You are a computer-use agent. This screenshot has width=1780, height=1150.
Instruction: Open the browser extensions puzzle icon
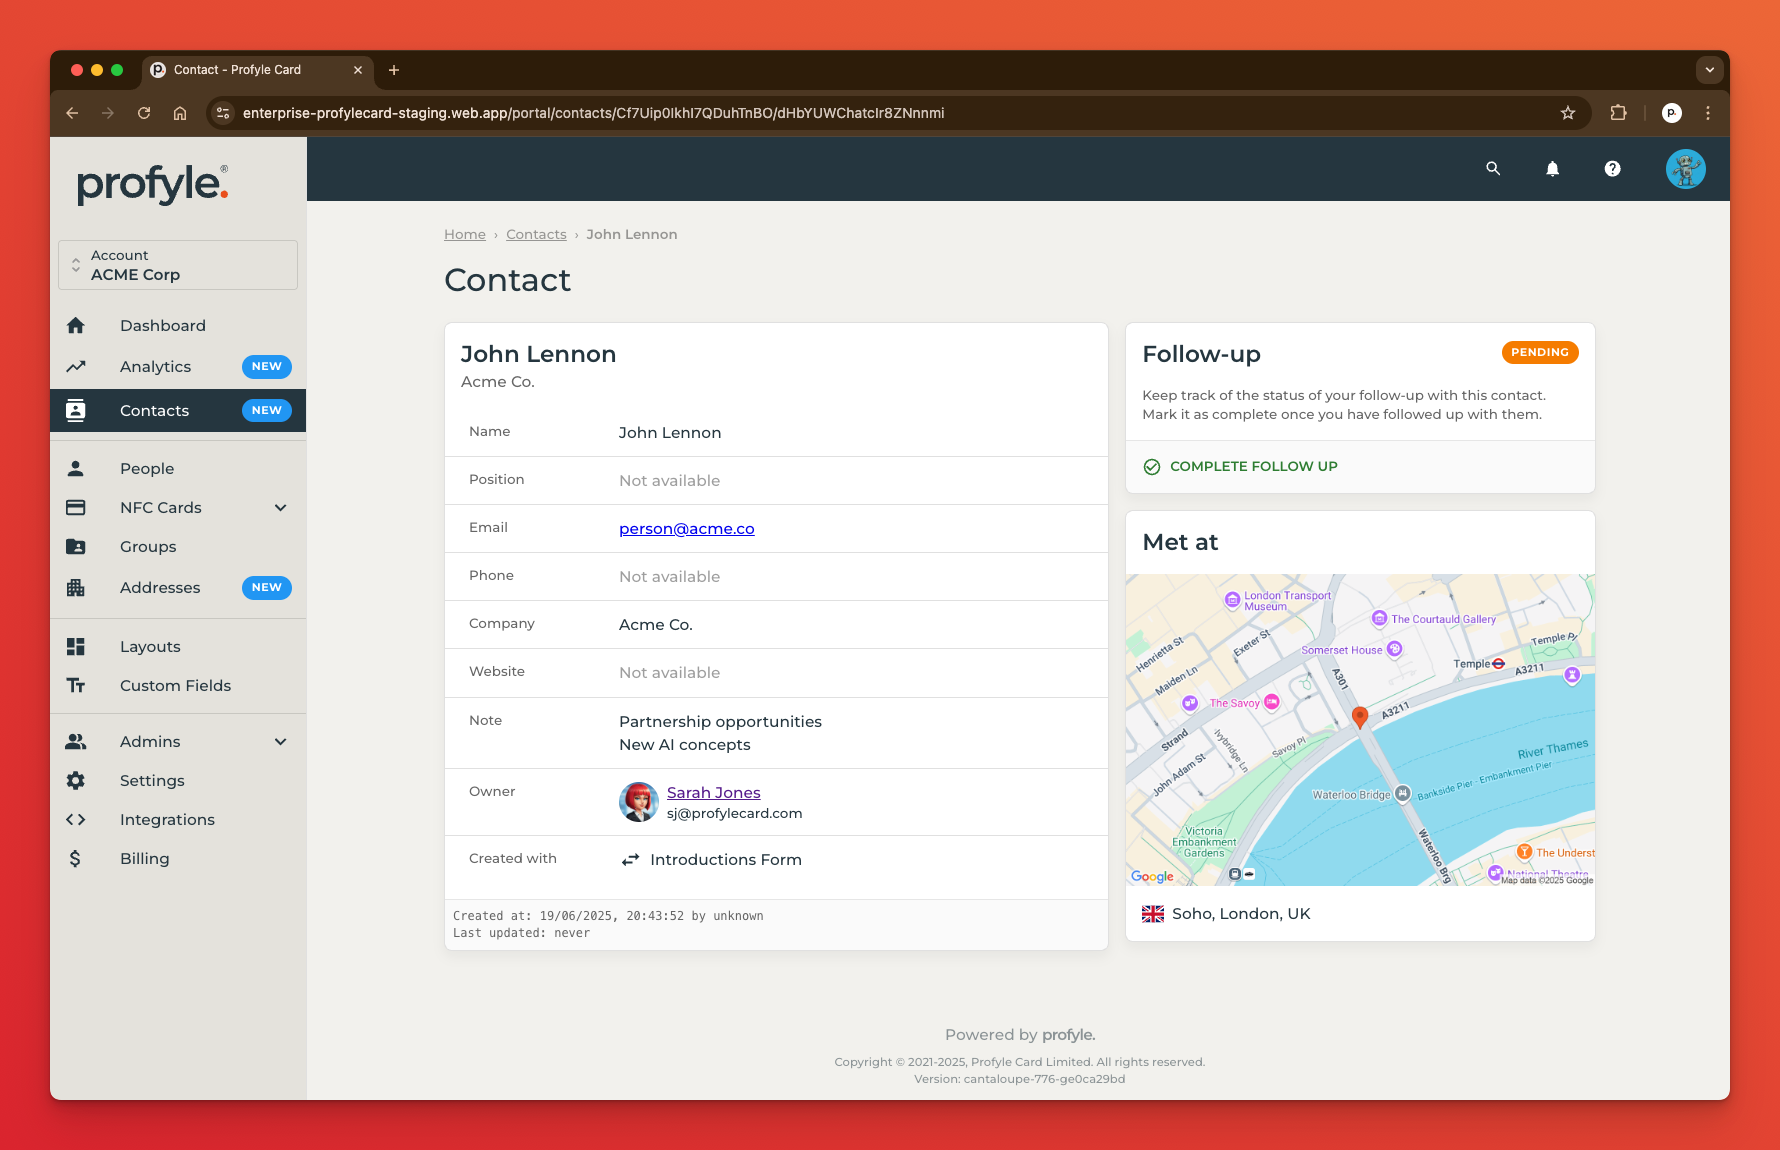(1618, 113)
